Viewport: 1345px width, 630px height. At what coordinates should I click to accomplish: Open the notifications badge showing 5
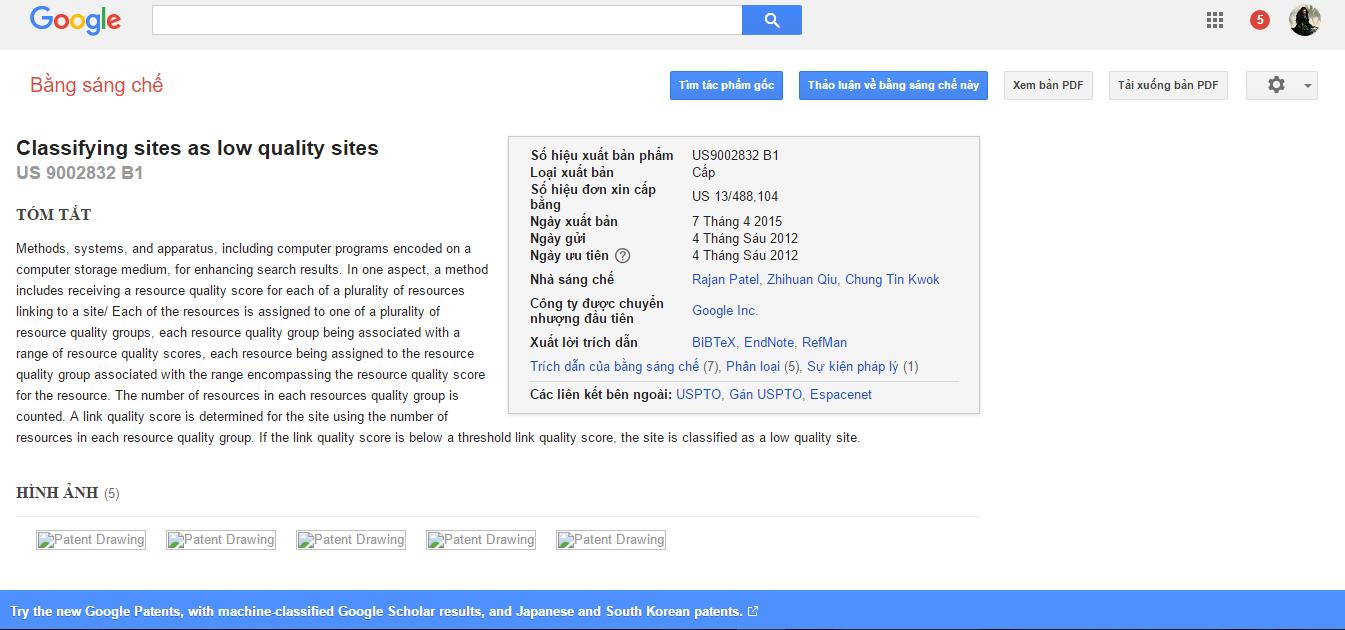(1260, 20)
